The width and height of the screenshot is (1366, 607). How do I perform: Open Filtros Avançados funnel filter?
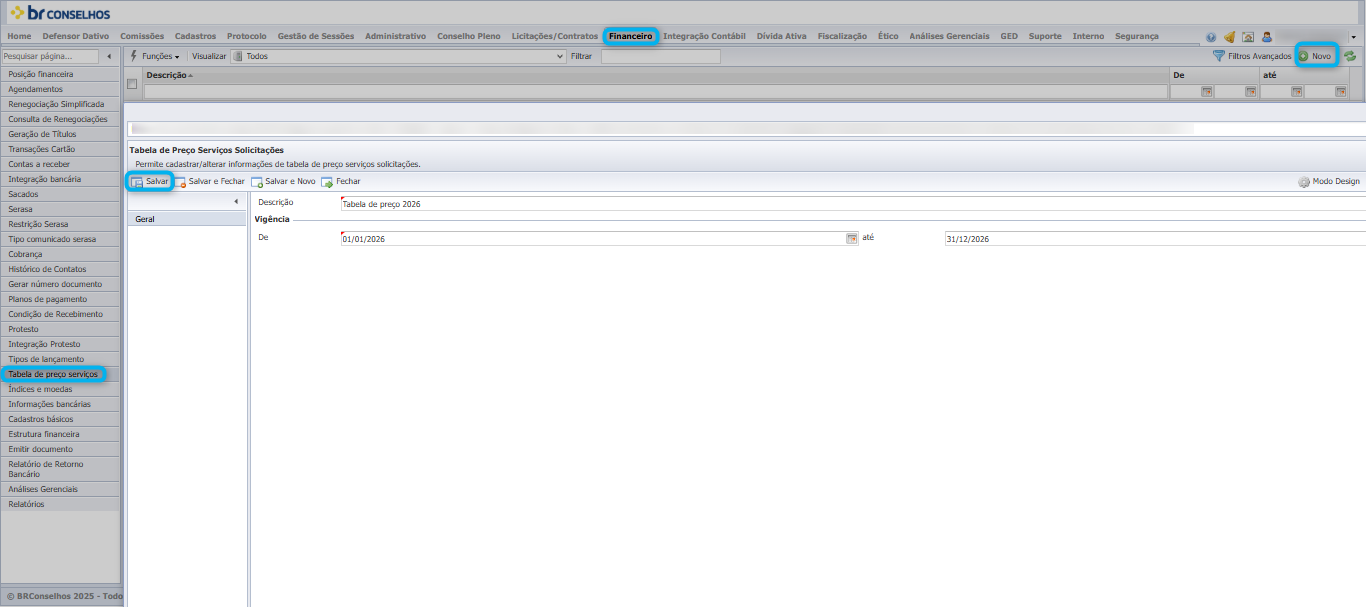(x=1251, y=56)
